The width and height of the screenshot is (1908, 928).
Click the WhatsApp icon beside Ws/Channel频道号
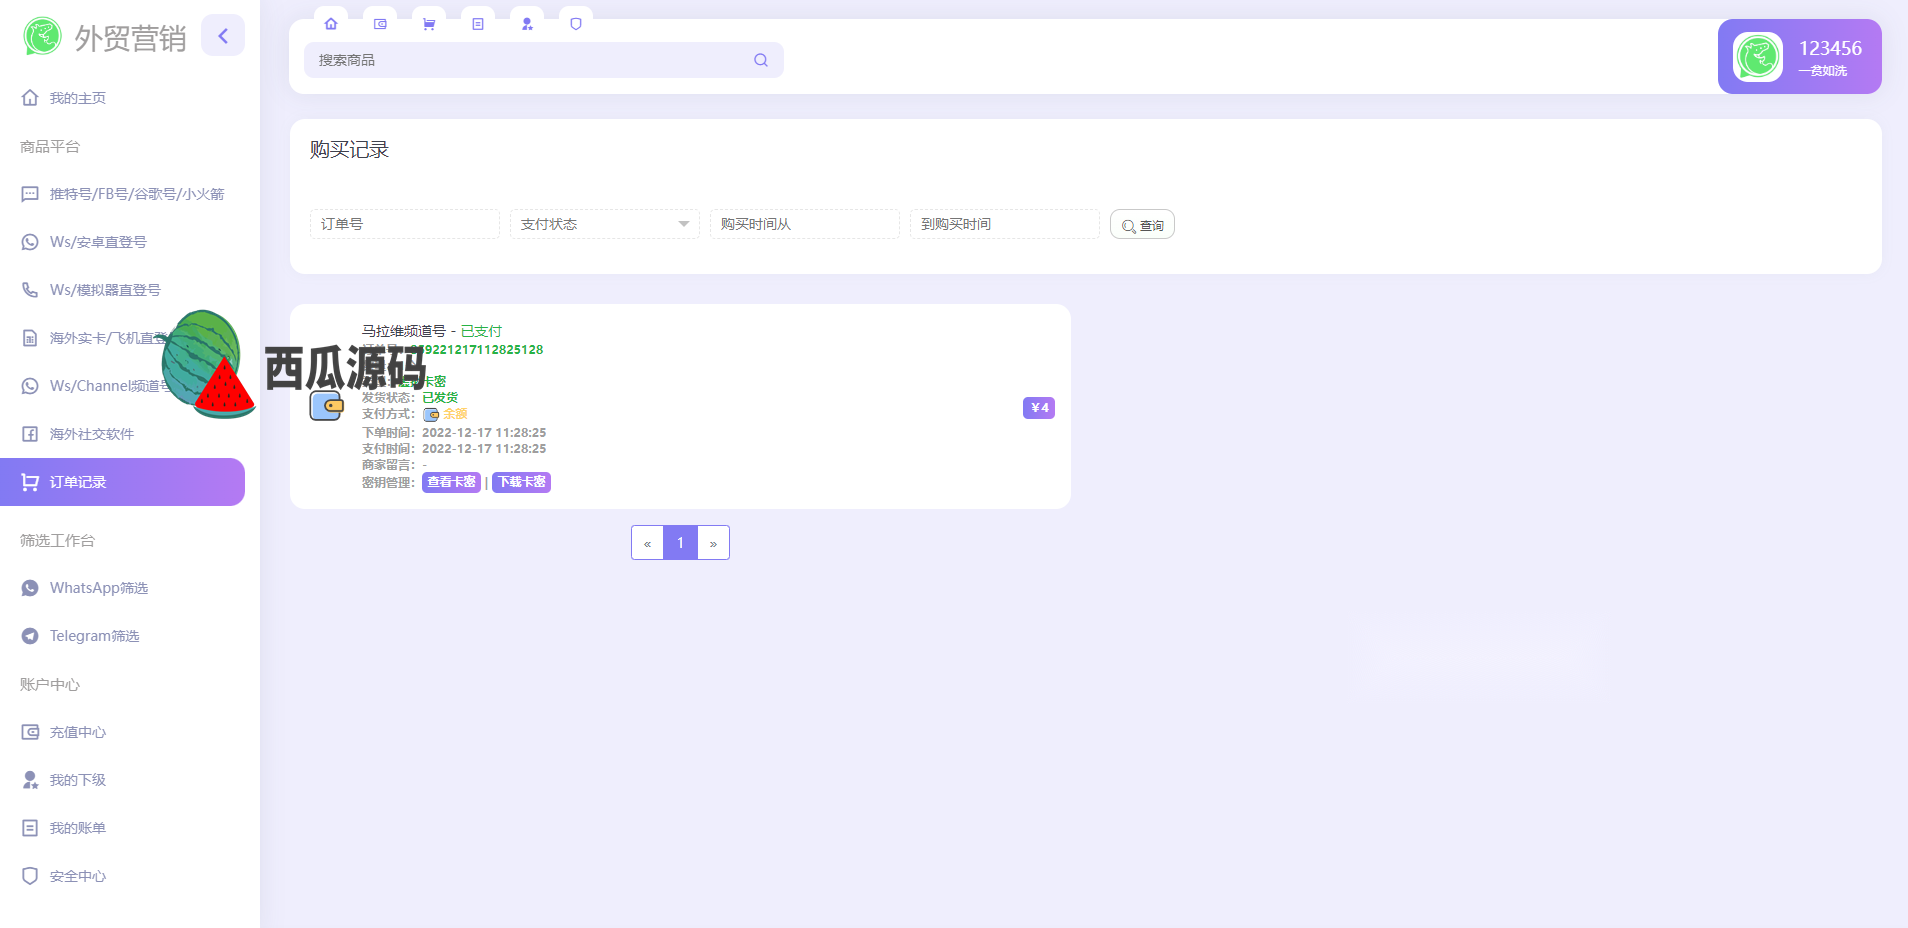(x=30, y=386)
